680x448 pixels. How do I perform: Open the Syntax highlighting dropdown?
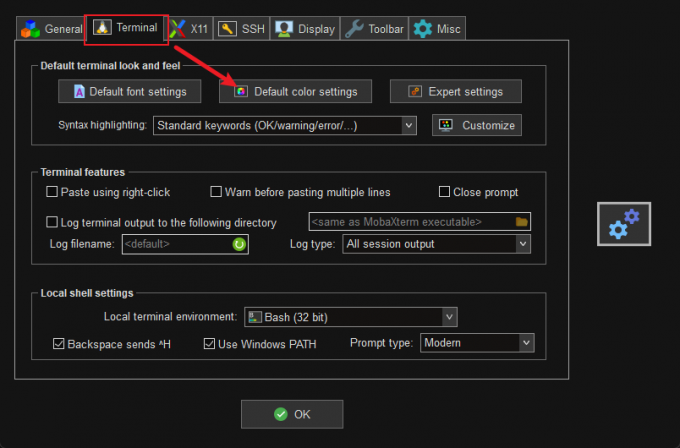pyautogui.click(x=285, y=126)
